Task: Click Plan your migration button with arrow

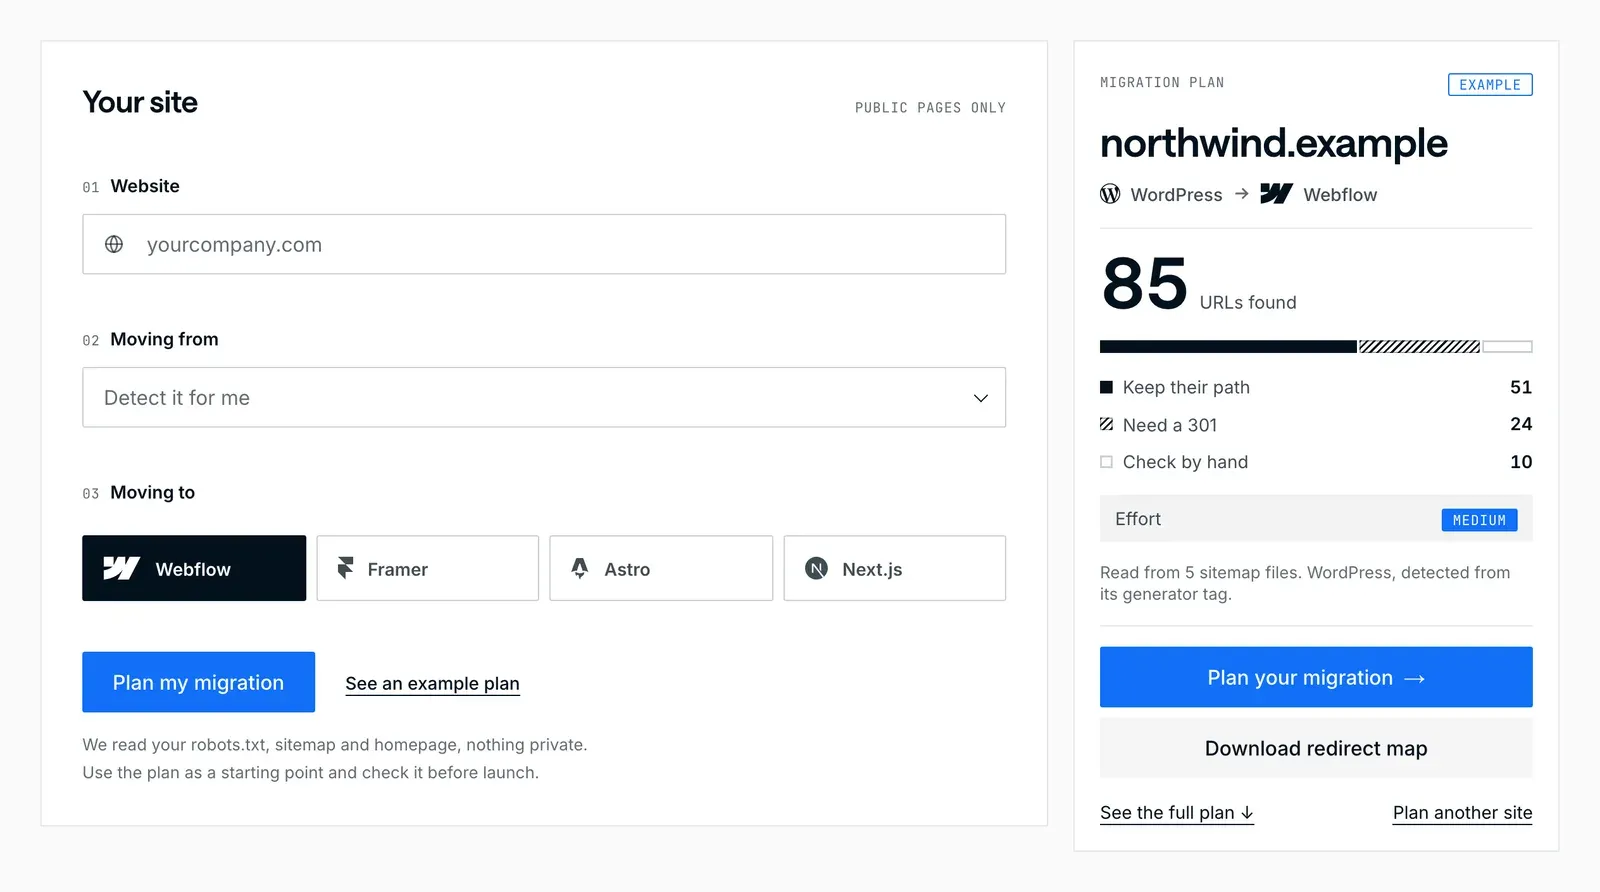Action: click(1316, 677)
